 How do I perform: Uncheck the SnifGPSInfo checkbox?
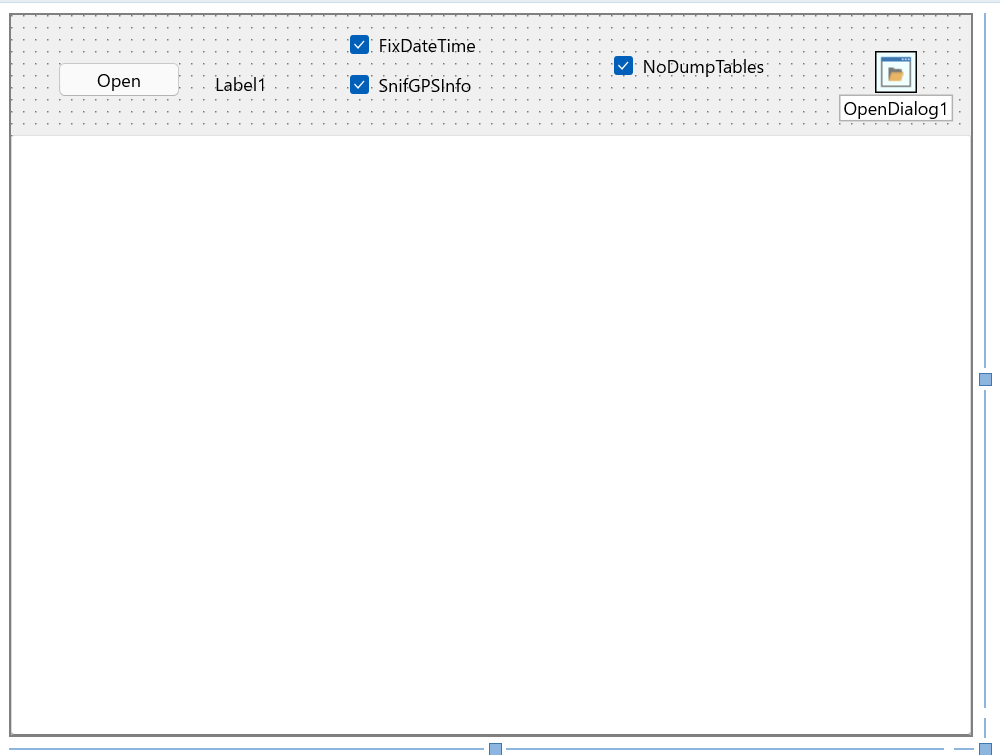(360, 85)
